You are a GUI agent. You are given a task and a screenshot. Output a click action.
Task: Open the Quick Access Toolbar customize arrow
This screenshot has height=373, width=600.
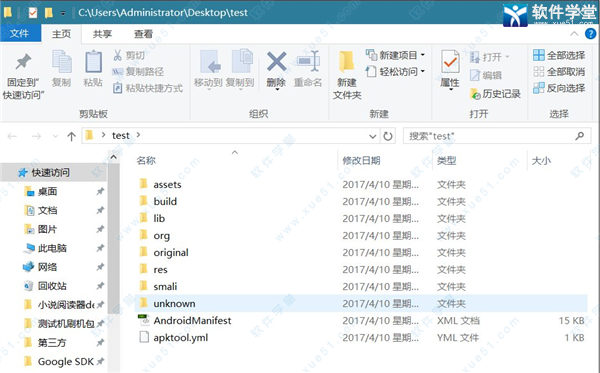click(63, 13)
